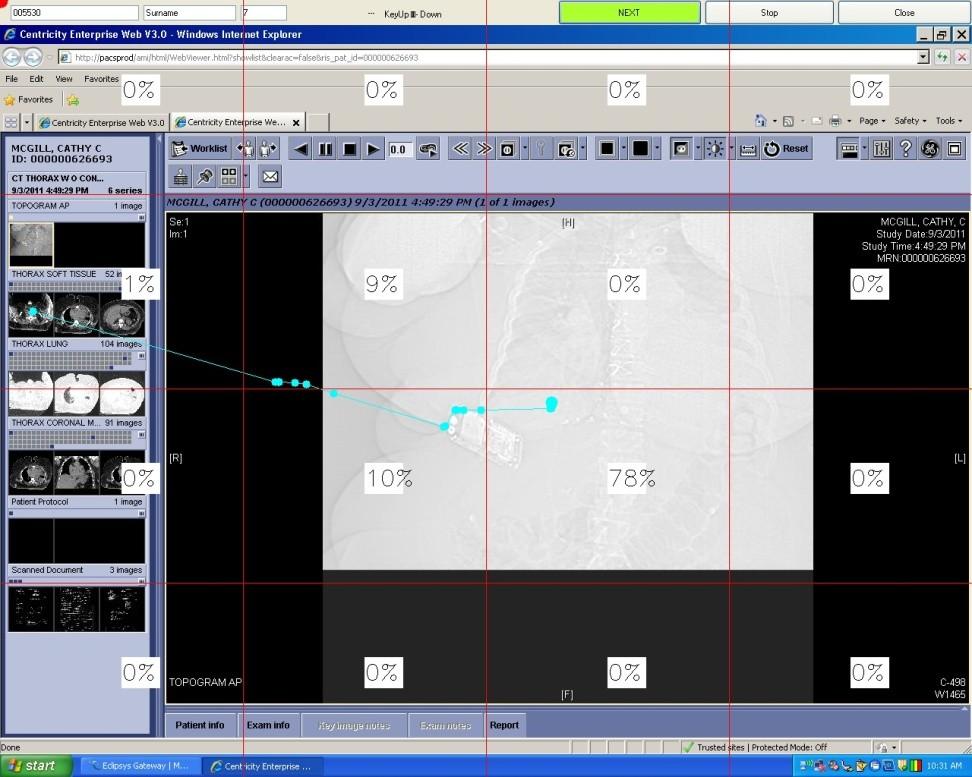Open the Safety dropdown menu
Image resolution: width=972 pixels, height=777 pixels.
(910, 121)
